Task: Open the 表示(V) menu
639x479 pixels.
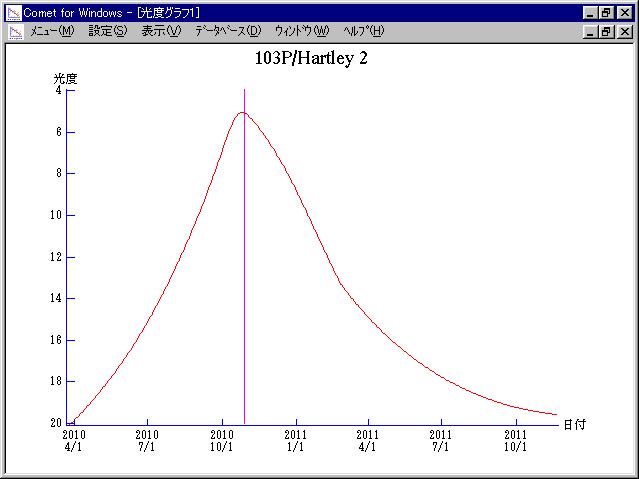Action: tap(161, 31)
